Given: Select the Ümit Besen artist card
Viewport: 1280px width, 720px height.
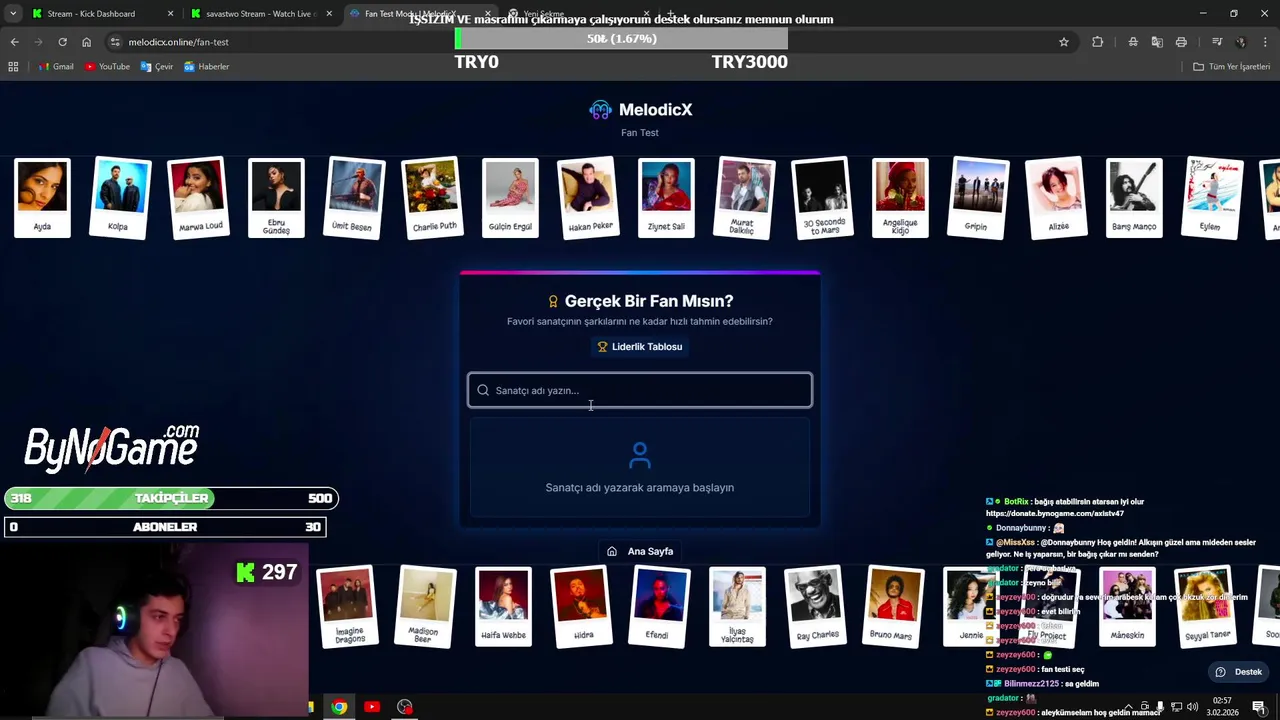Looking at the screenshot, I should pyautogui.click(x=354, y=198).
